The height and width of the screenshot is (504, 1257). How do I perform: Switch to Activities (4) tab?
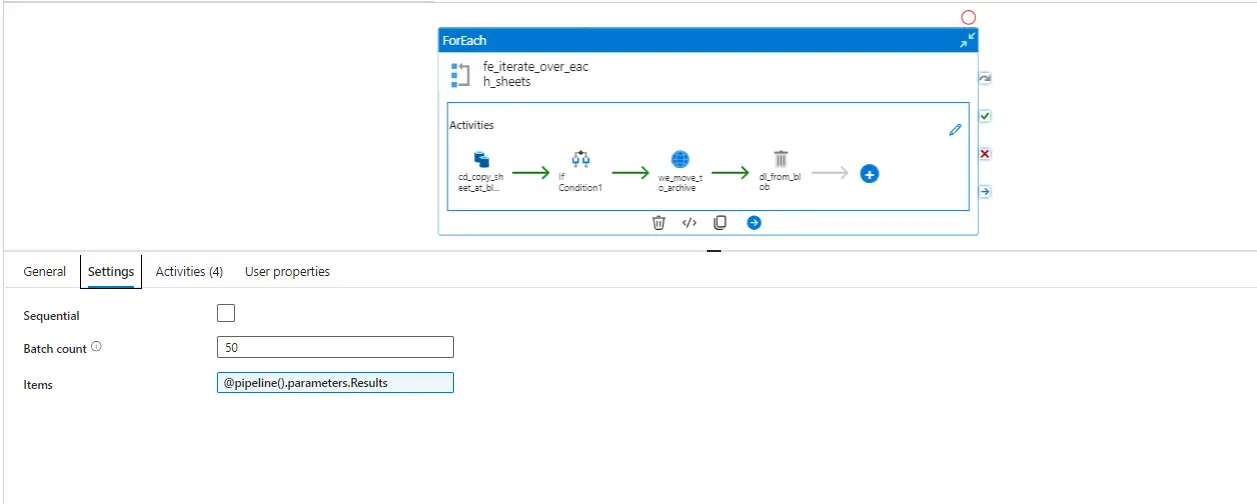tap(189, 272)
